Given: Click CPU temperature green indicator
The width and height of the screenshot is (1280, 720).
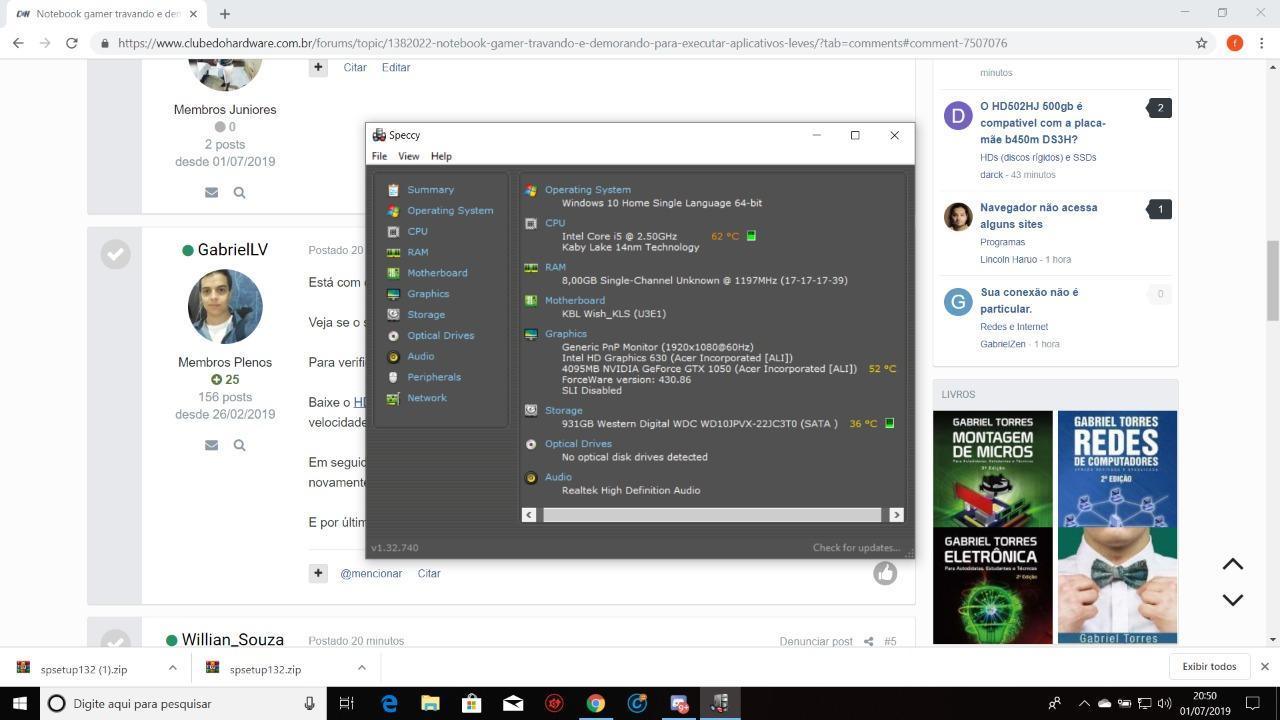Looking at the screenshot, I should coord(751,236).
